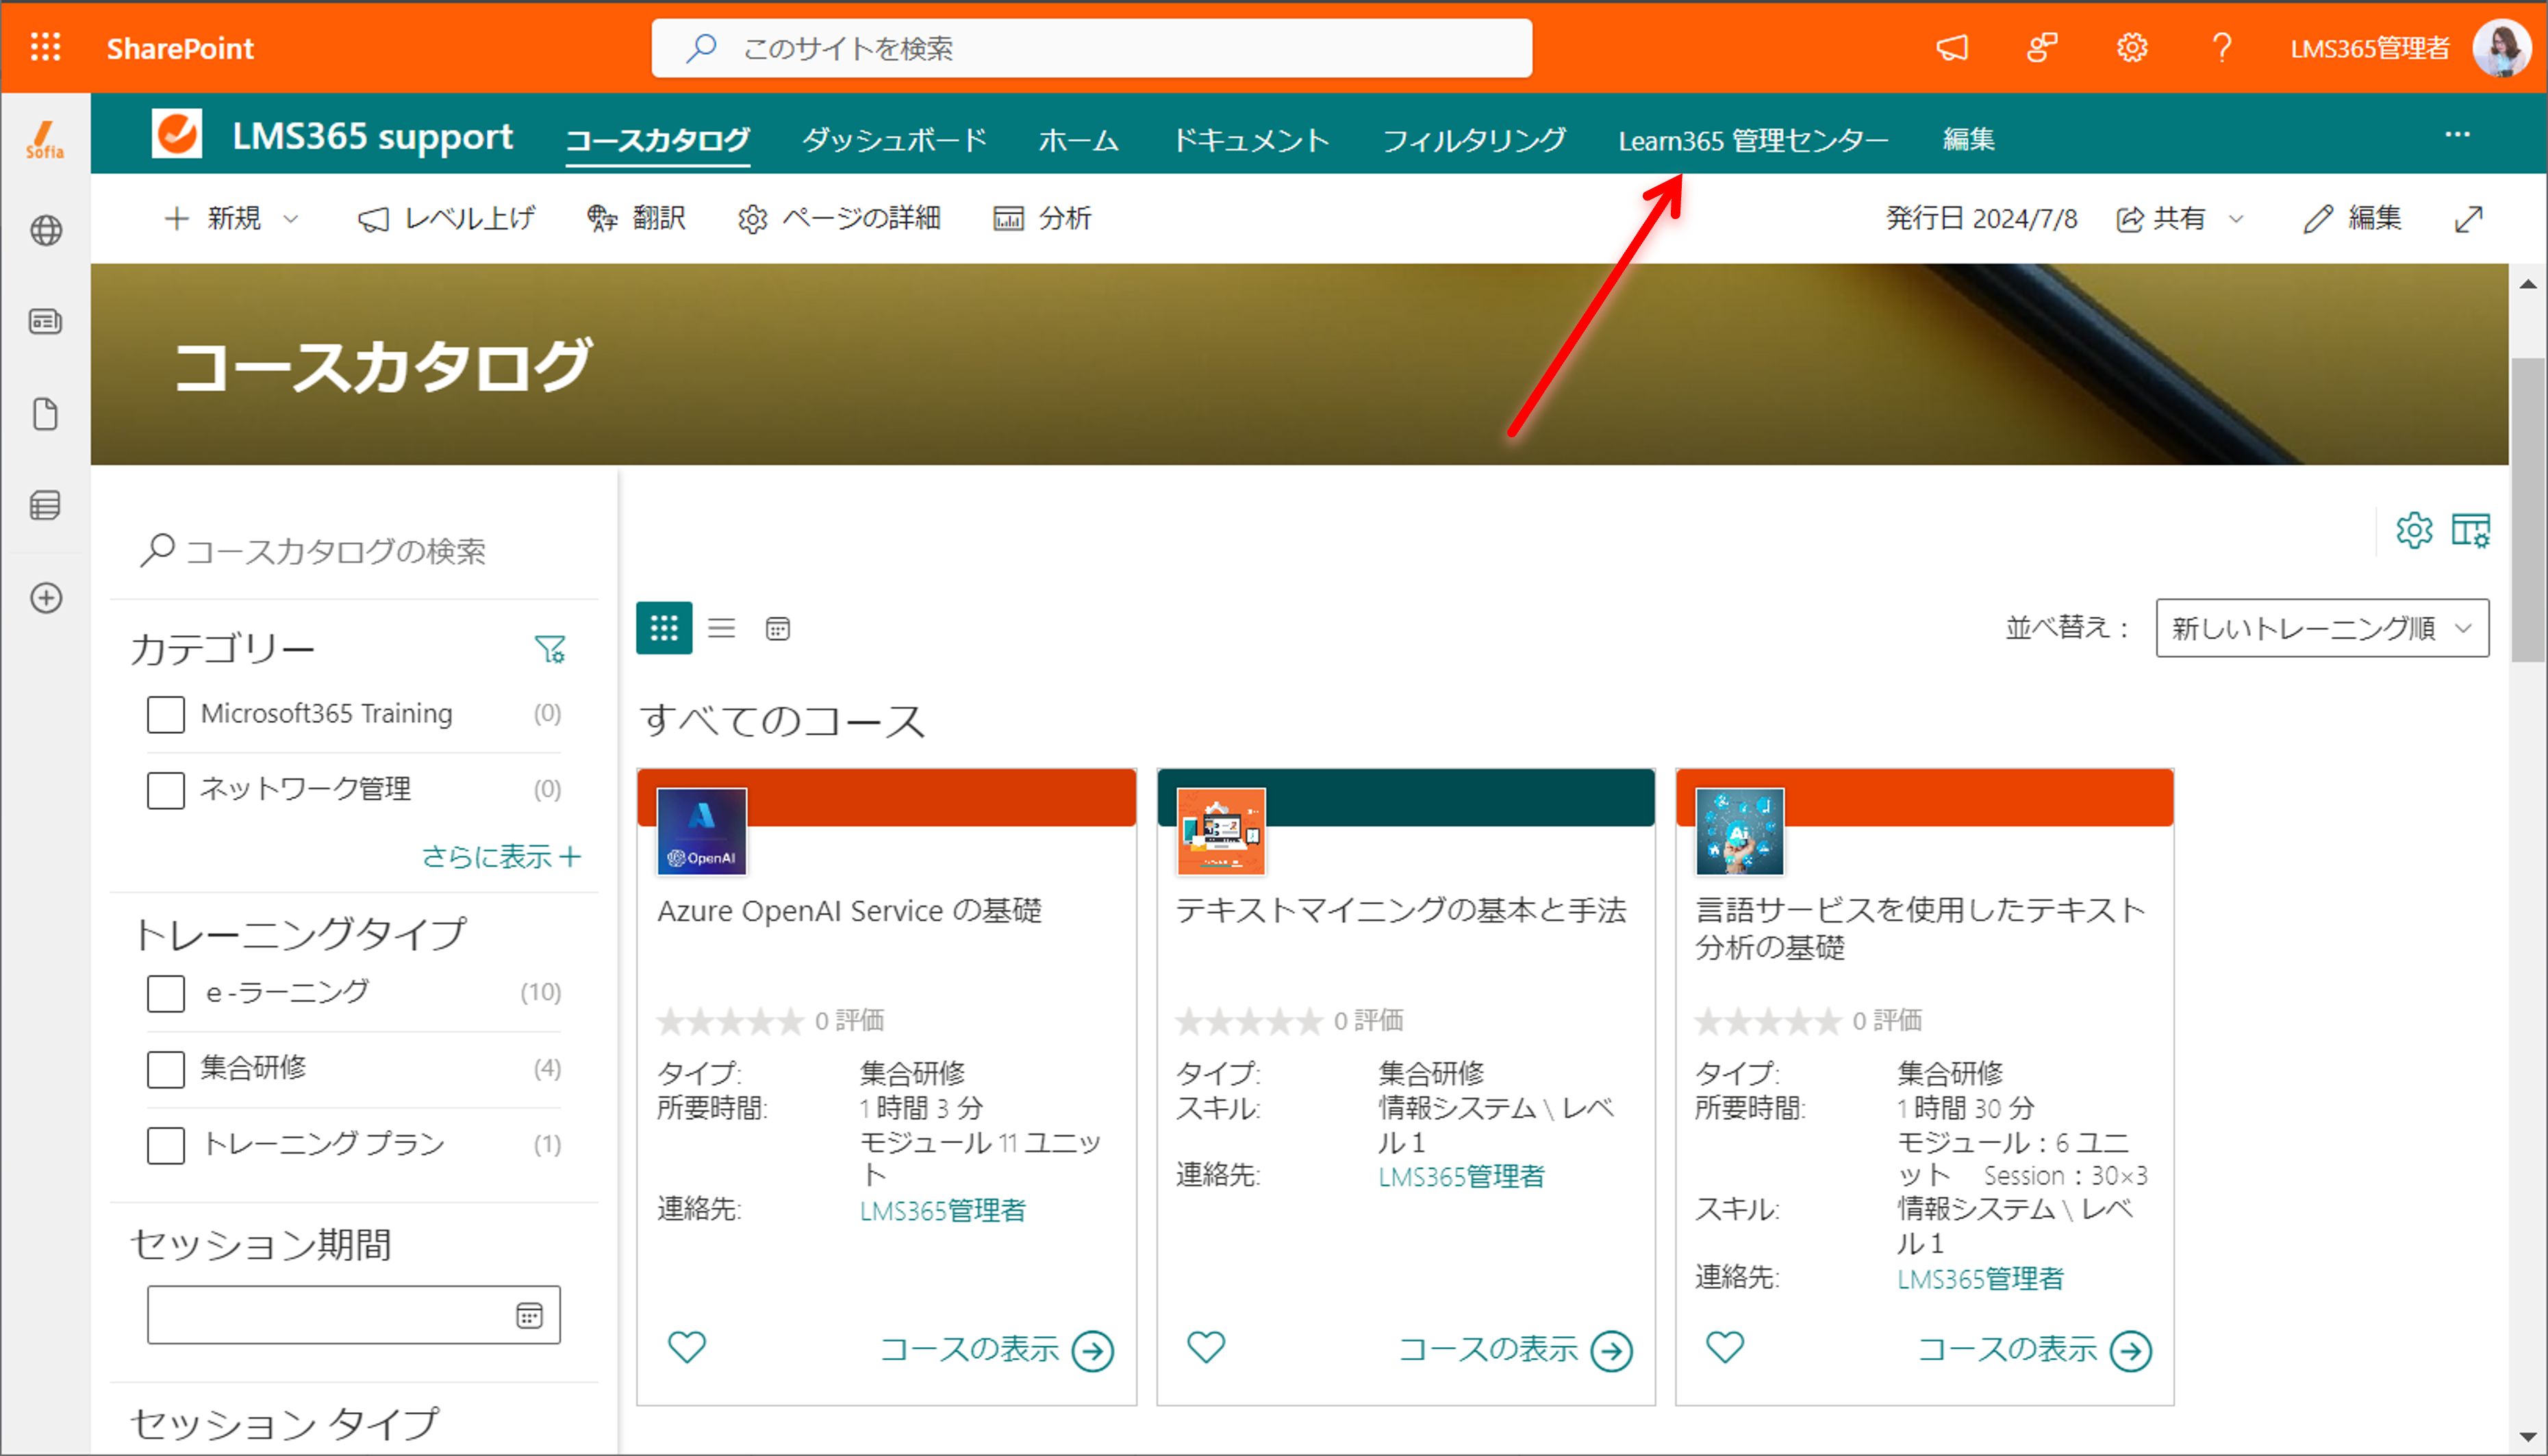Open コースの表示 for 言語サービス course
The width and height of the screenshot is (2548, 1456).
(x=2034, y=1350)
